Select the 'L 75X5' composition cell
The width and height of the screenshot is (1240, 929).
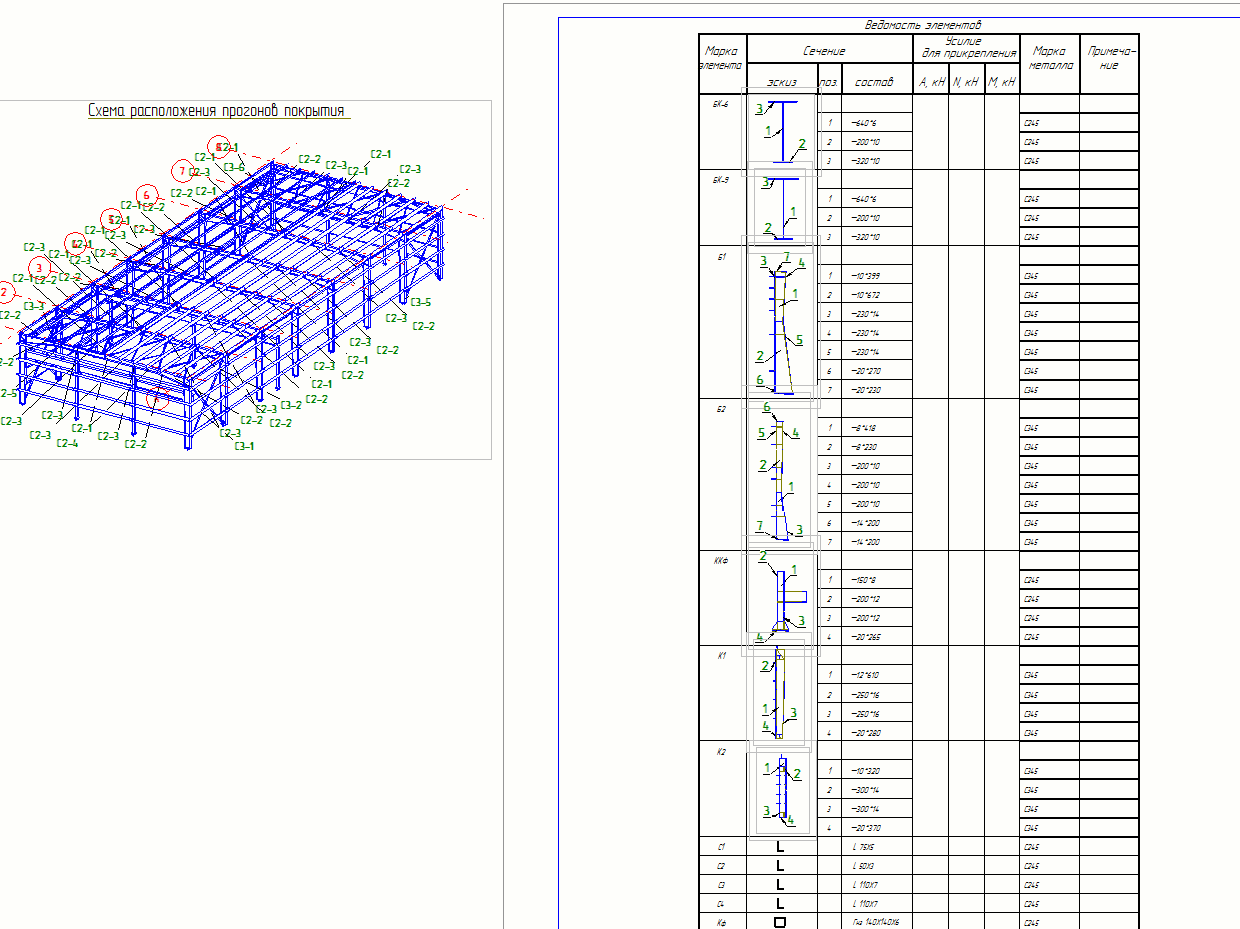pos(863,847)
